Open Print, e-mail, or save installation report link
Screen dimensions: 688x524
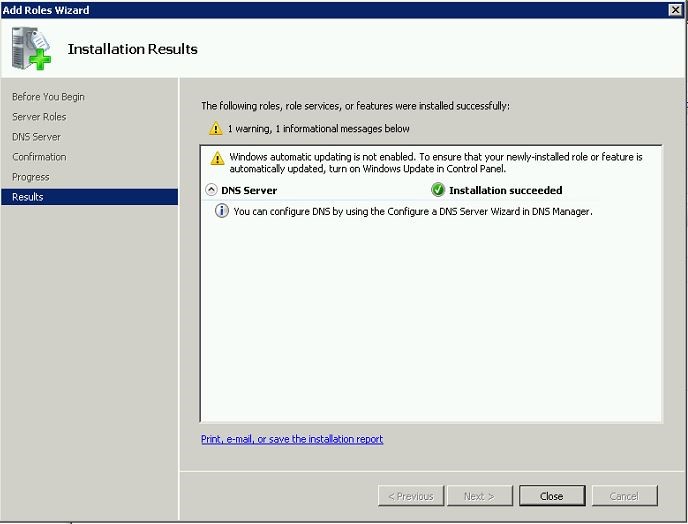click(292, 439)
